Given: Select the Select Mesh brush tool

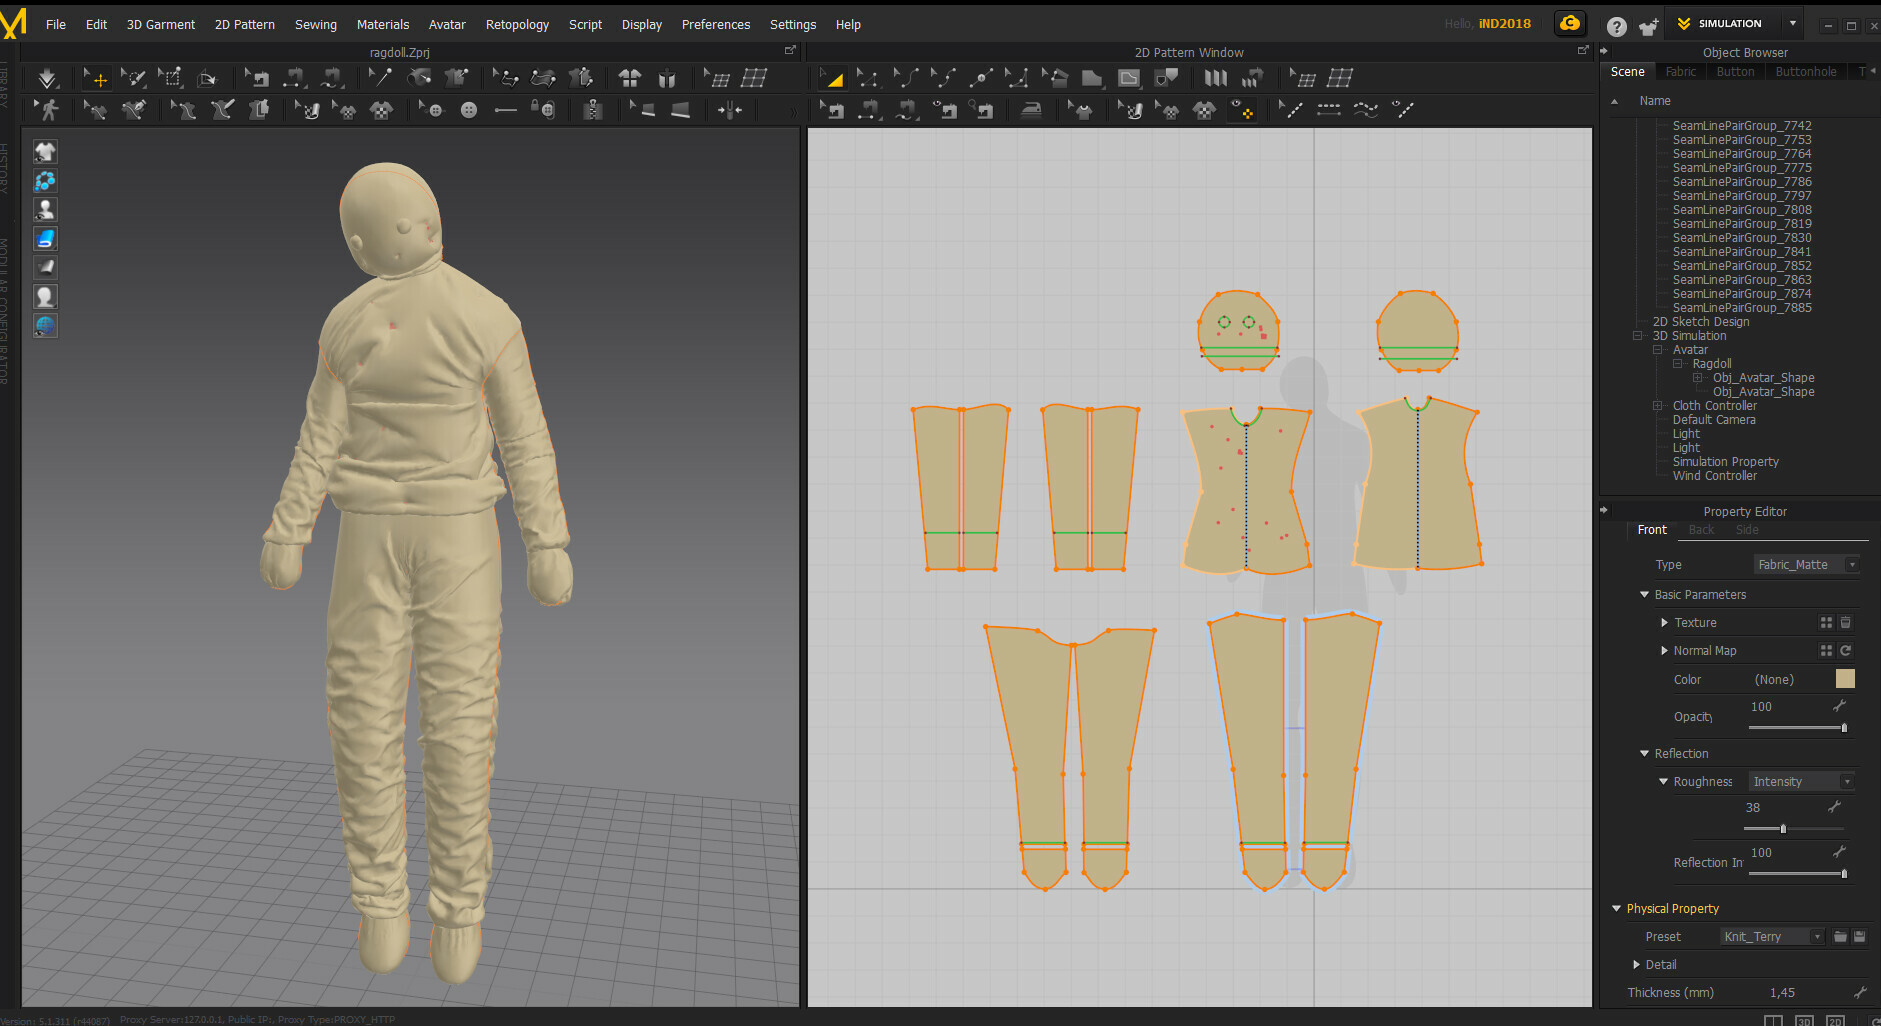Looking at the screenshot, I should click(134, 78).
